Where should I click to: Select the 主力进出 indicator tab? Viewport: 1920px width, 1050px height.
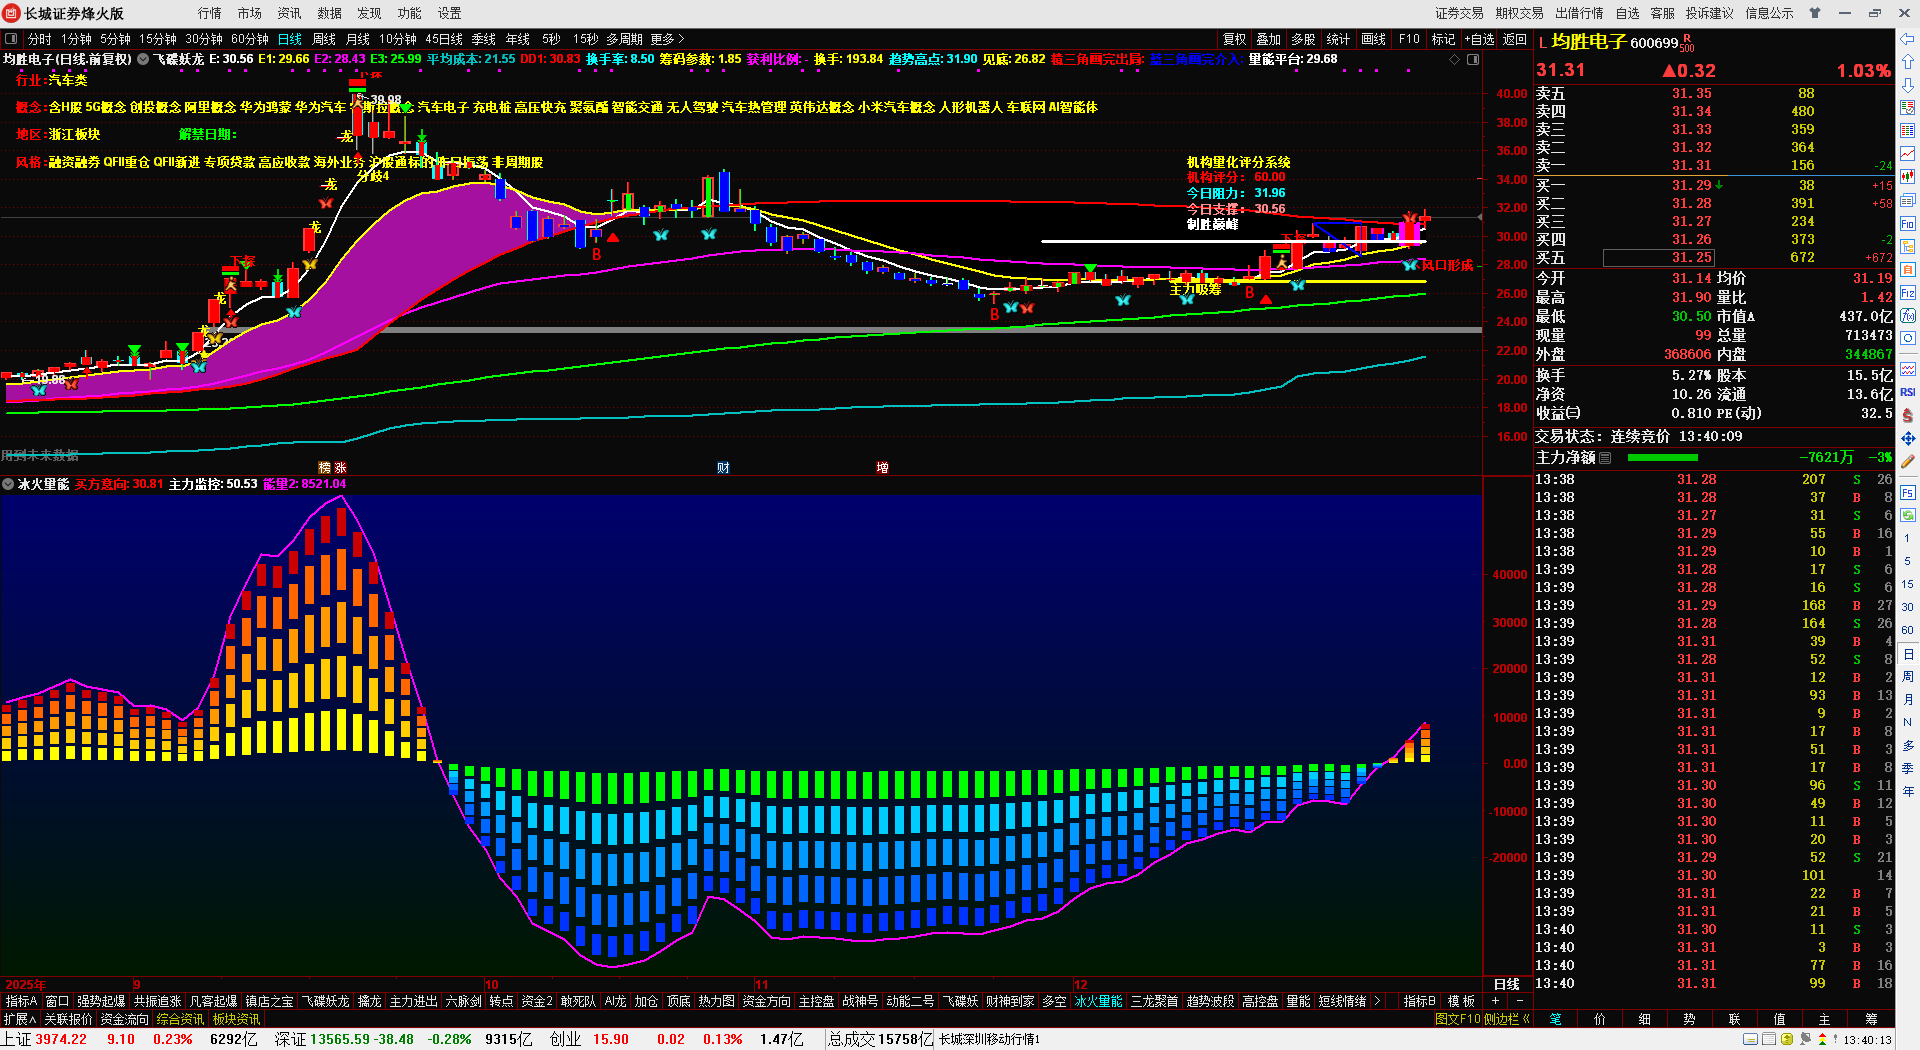tap(413, 1001)
